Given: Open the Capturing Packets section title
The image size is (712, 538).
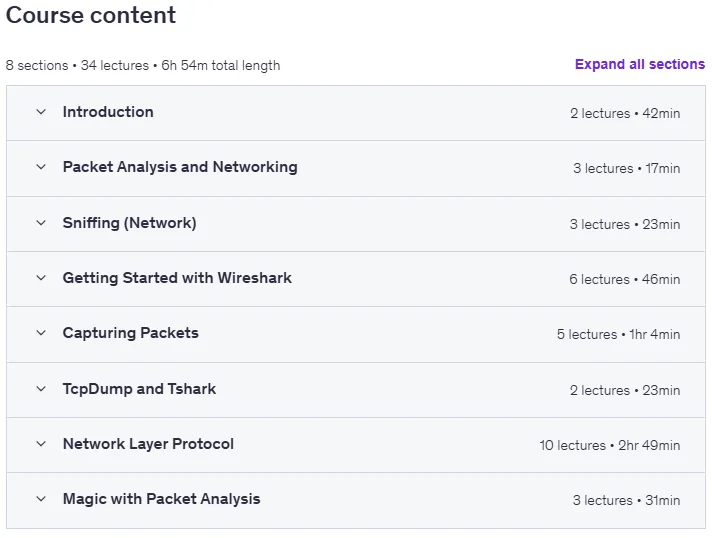Looking at the screenshot, I should coord(131,333).
